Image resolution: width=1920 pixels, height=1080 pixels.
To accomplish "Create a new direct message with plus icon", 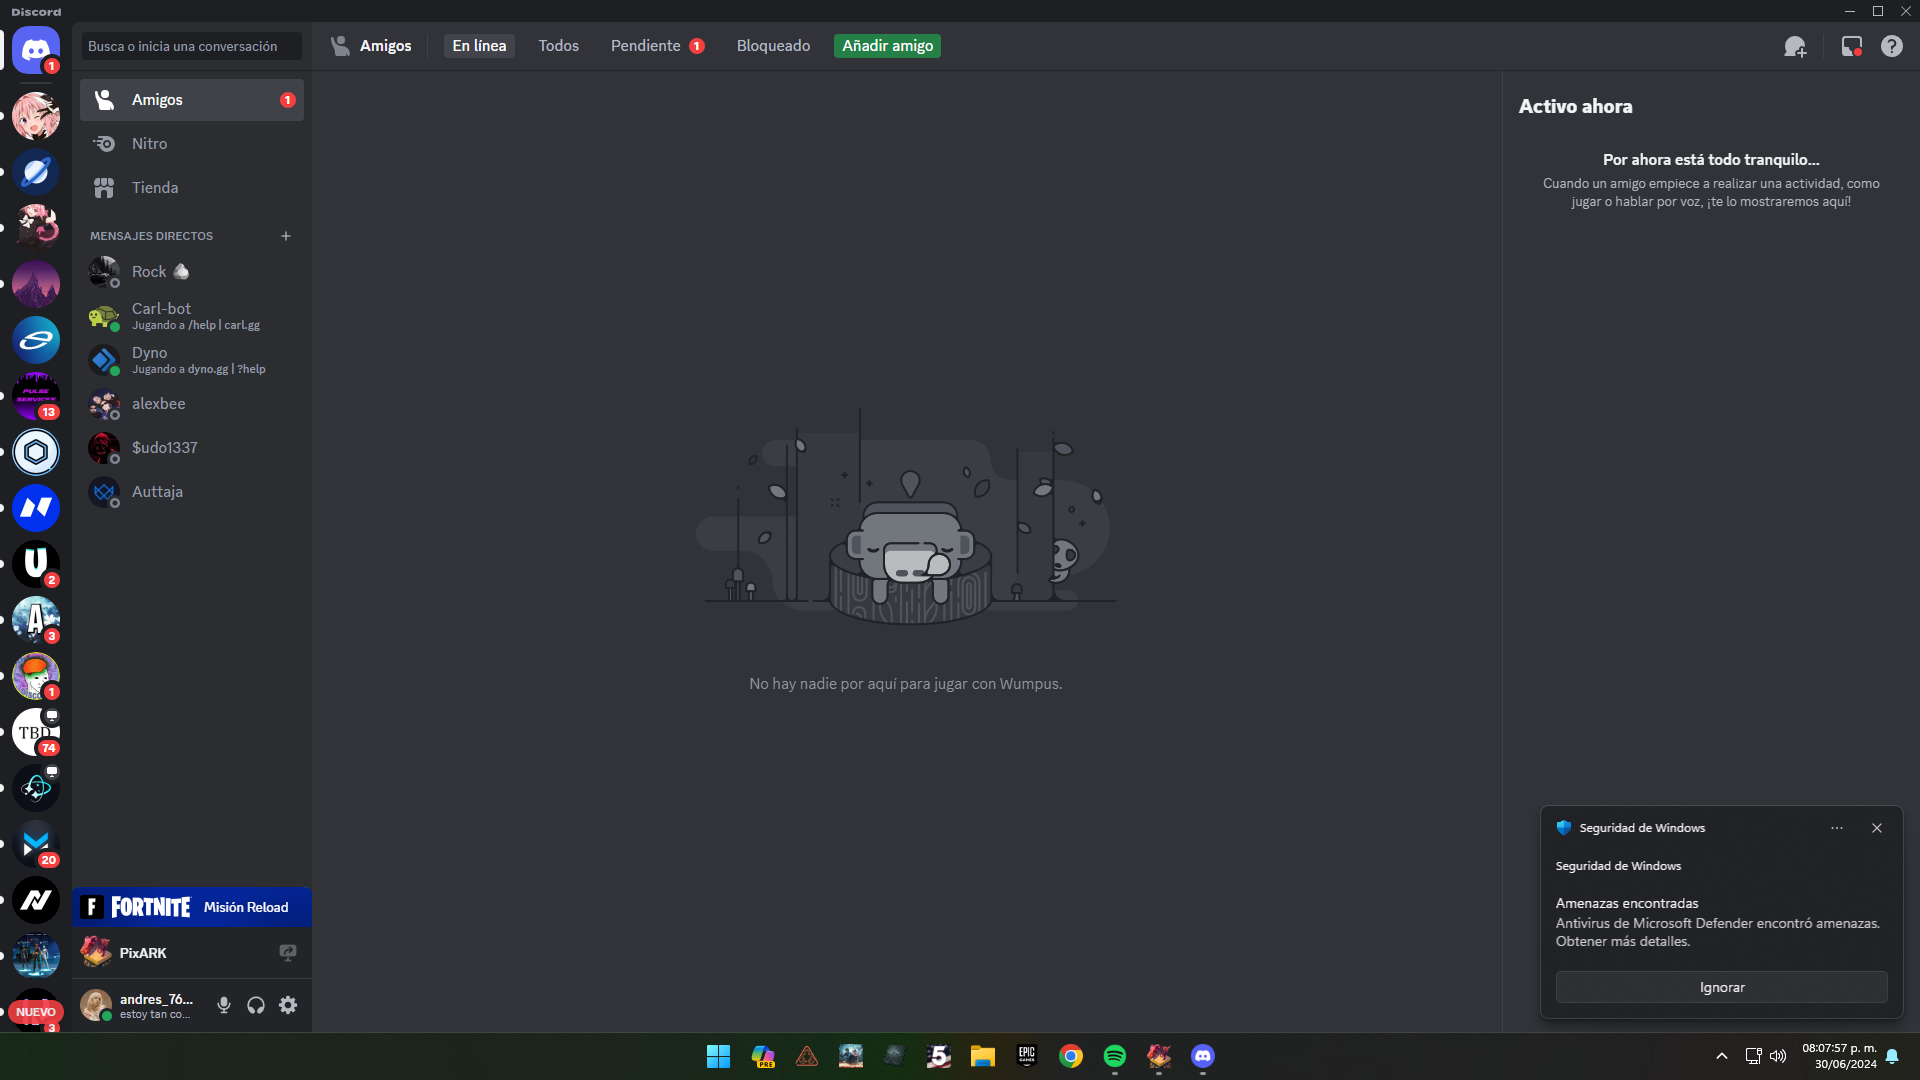I will point(286,236).
